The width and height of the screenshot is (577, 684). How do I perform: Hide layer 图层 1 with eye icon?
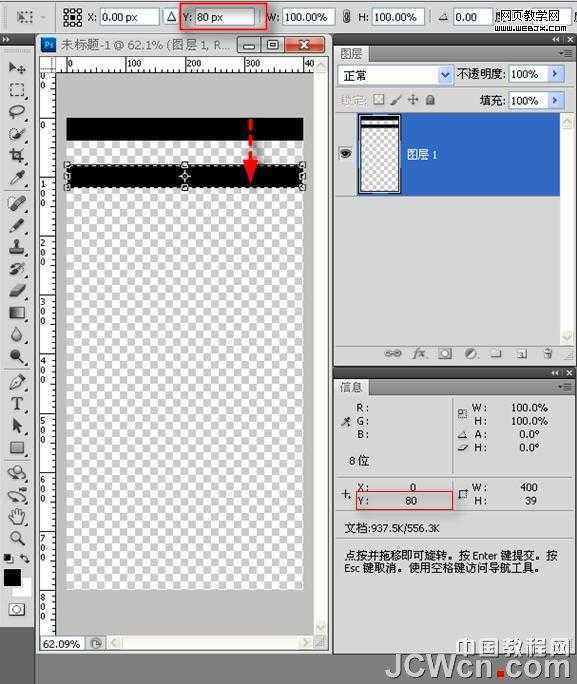pos(345,153)
